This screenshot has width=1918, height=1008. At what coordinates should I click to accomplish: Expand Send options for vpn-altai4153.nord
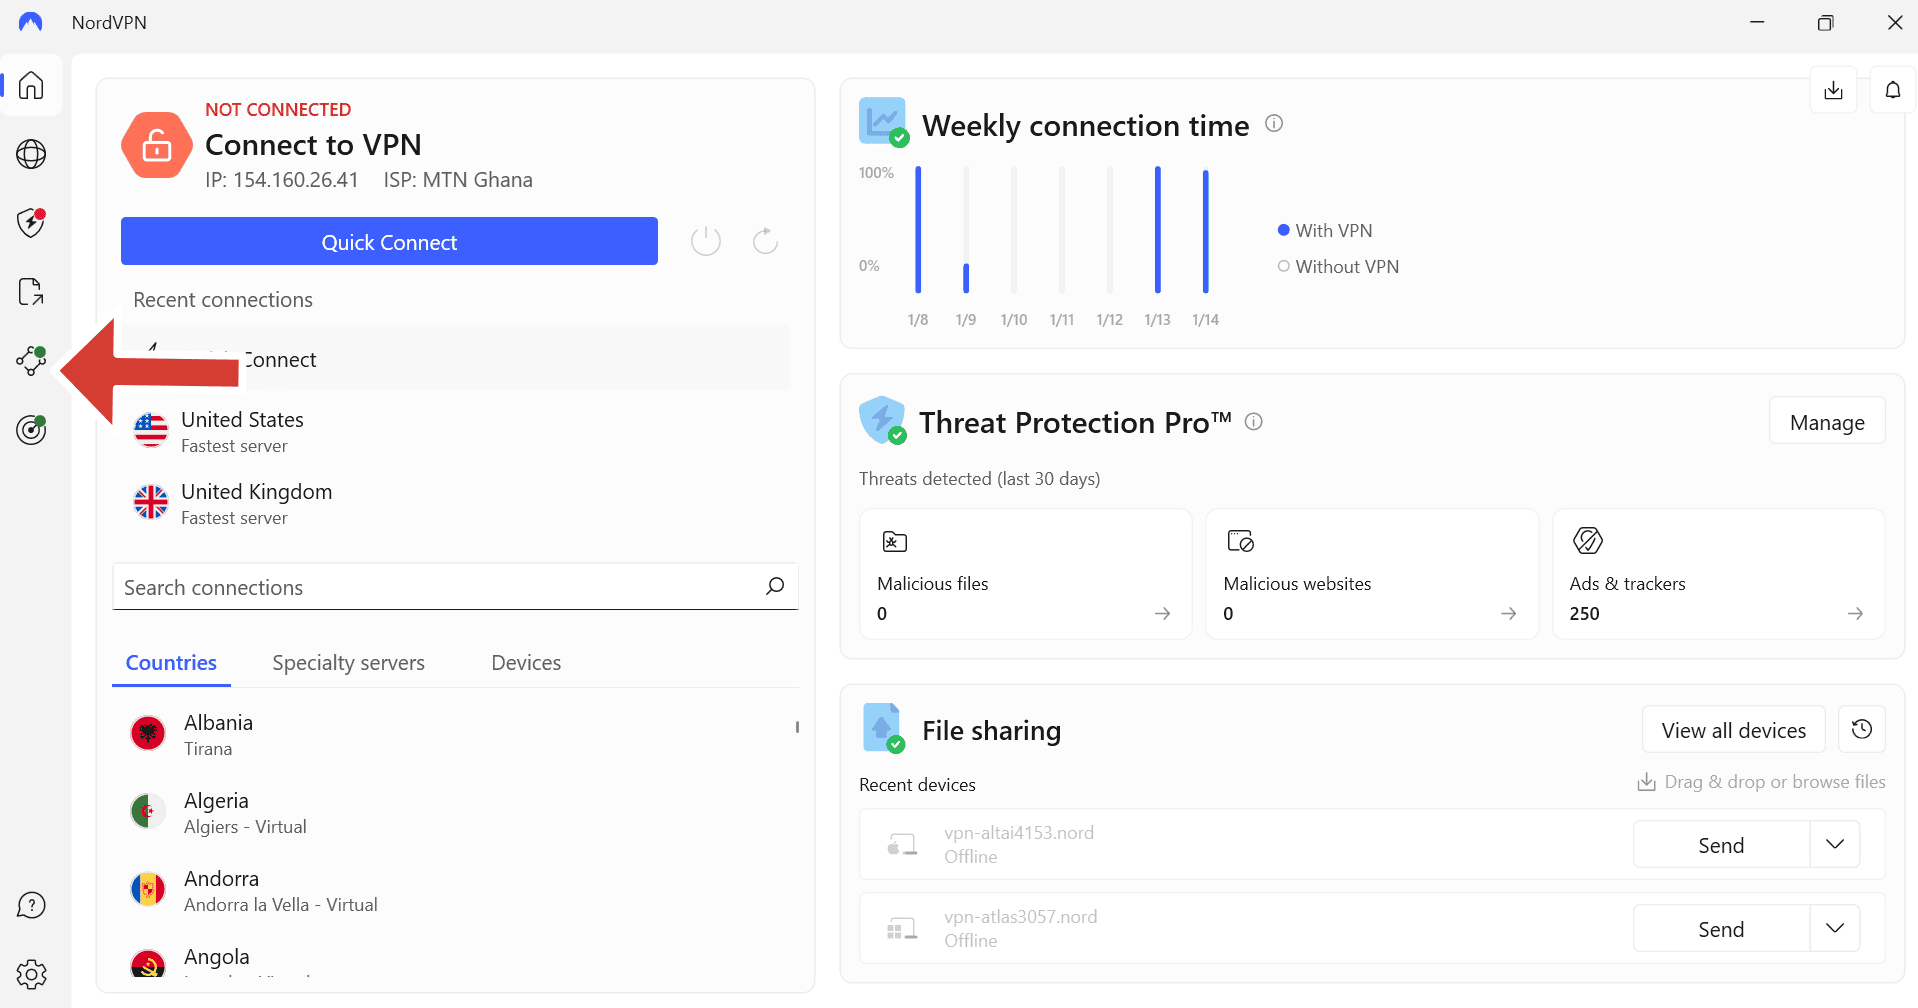click(x=1835, y=844)
